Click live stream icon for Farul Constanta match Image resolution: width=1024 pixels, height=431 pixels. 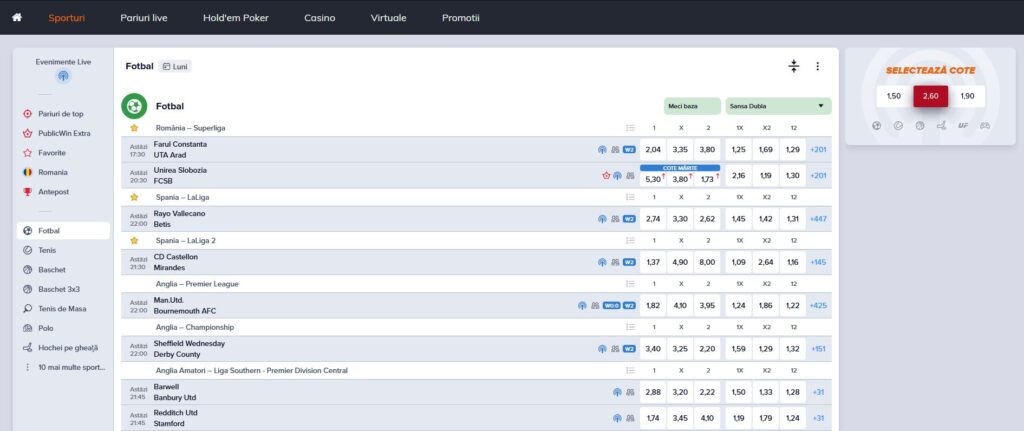pos(602,149)
